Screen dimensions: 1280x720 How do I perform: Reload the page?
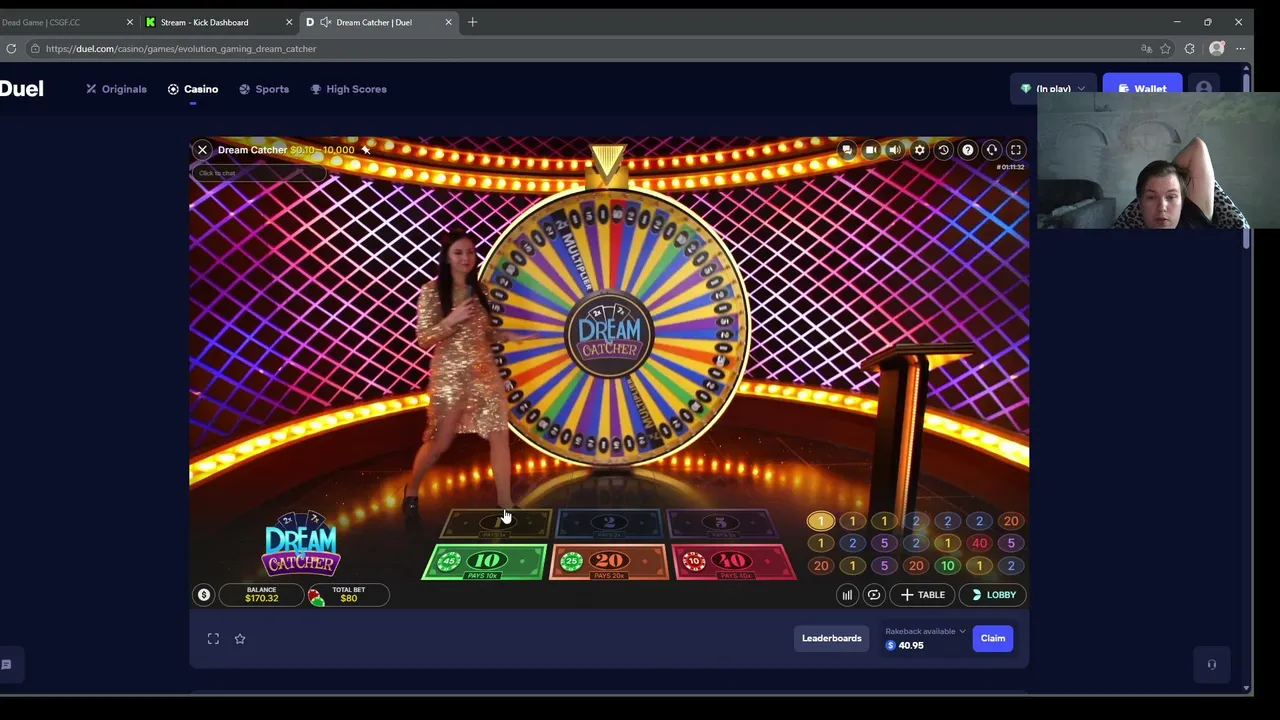coord(11,49)
